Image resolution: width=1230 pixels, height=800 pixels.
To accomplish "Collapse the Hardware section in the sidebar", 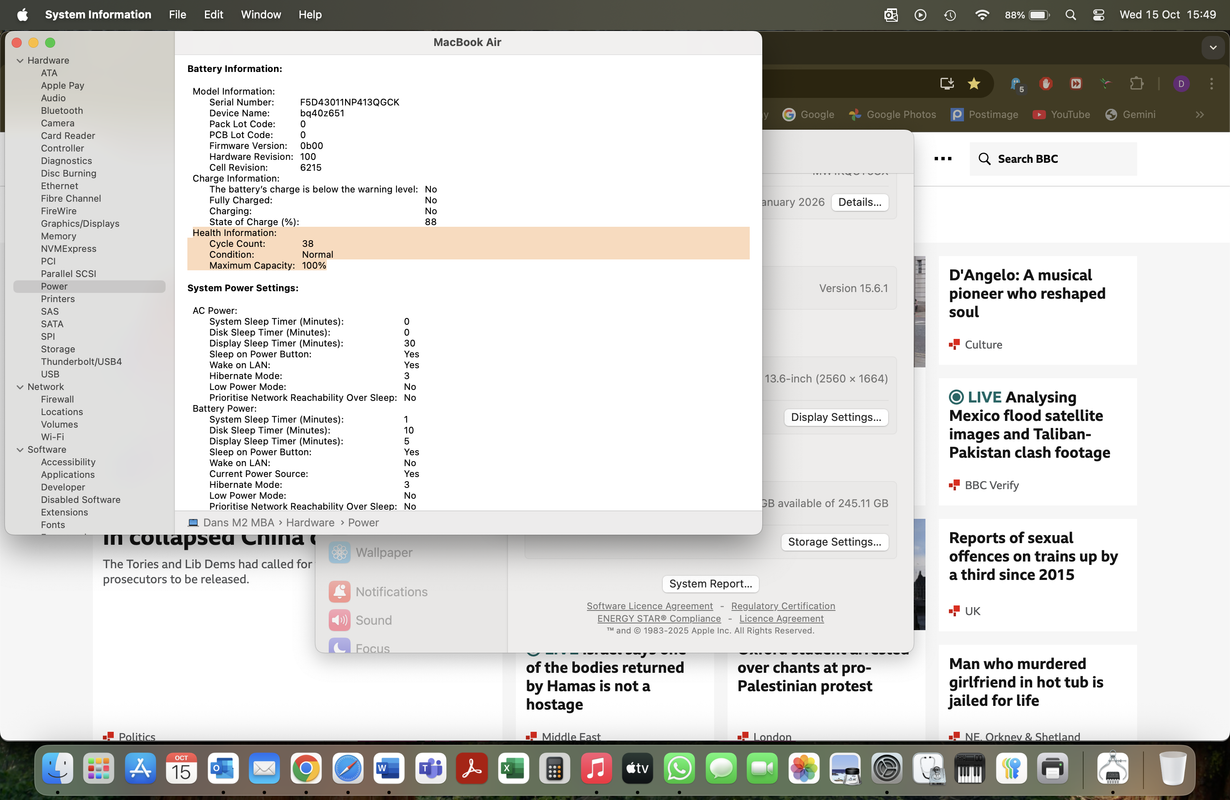I will [x=19, y=61].
